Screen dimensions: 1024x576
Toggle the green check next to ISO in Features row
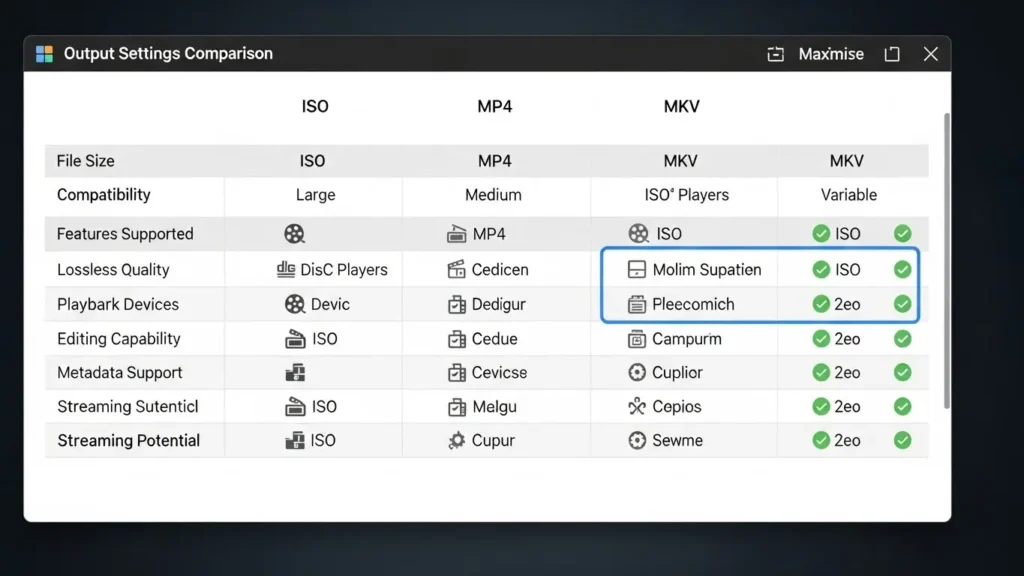(822, 234)
